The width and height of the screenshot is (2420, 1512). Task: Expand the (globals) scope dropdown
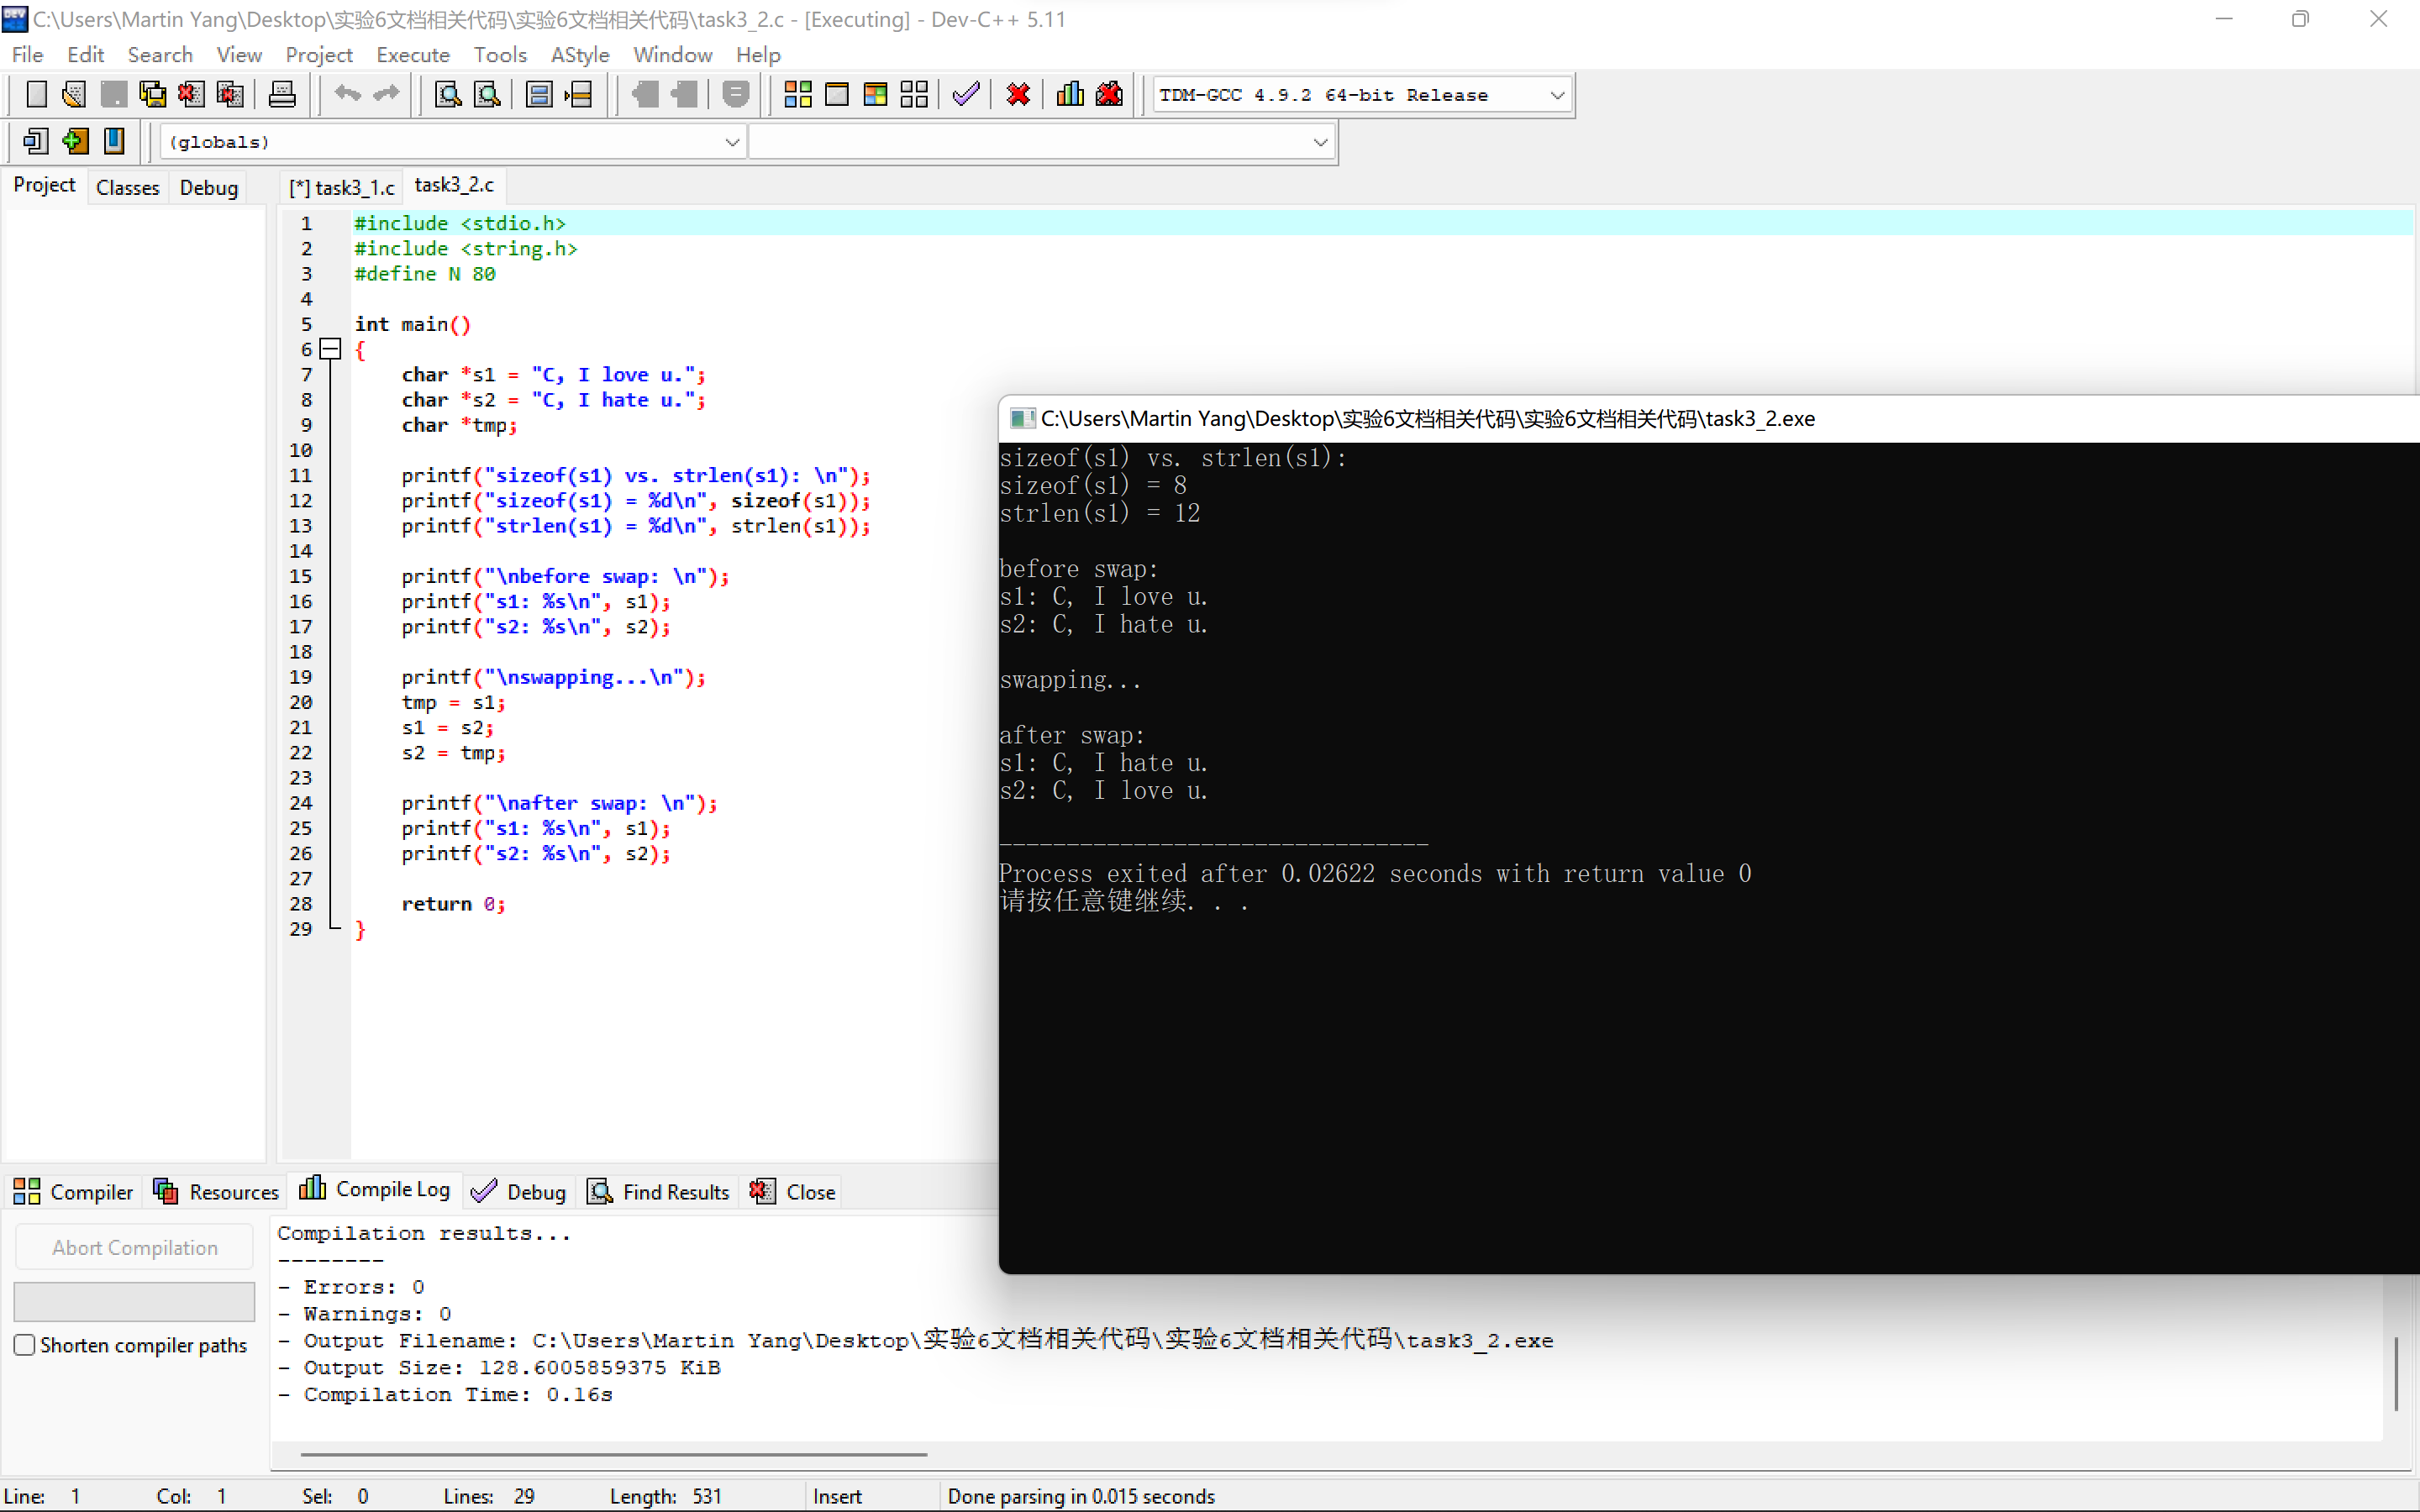pyautogui.click(x=732, y=142)
